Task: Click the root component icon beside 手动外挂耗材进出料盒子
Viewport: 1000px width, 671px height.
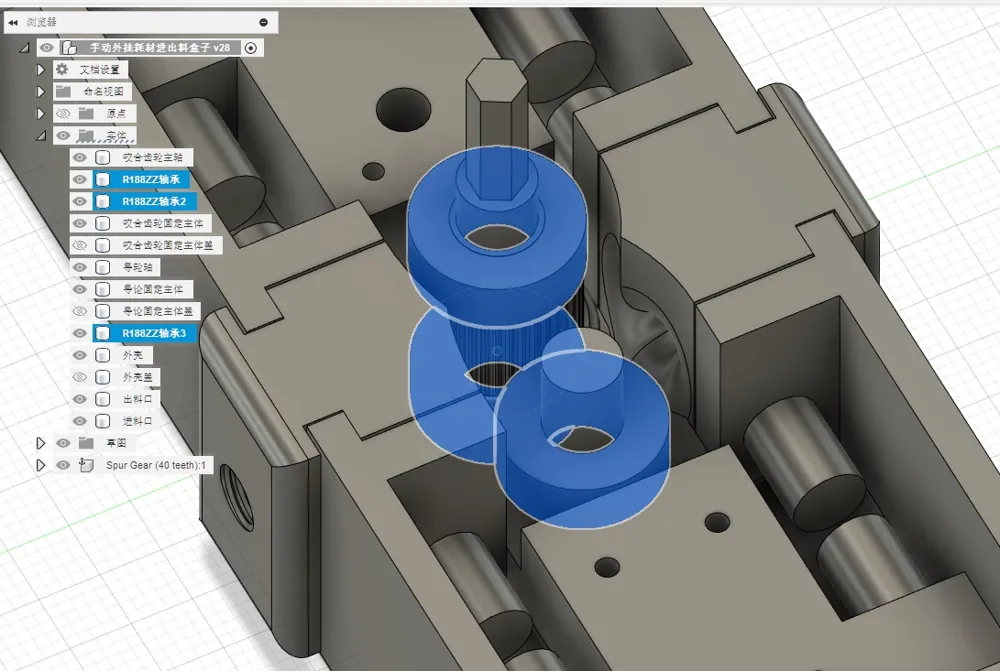Action: (69, 47)
